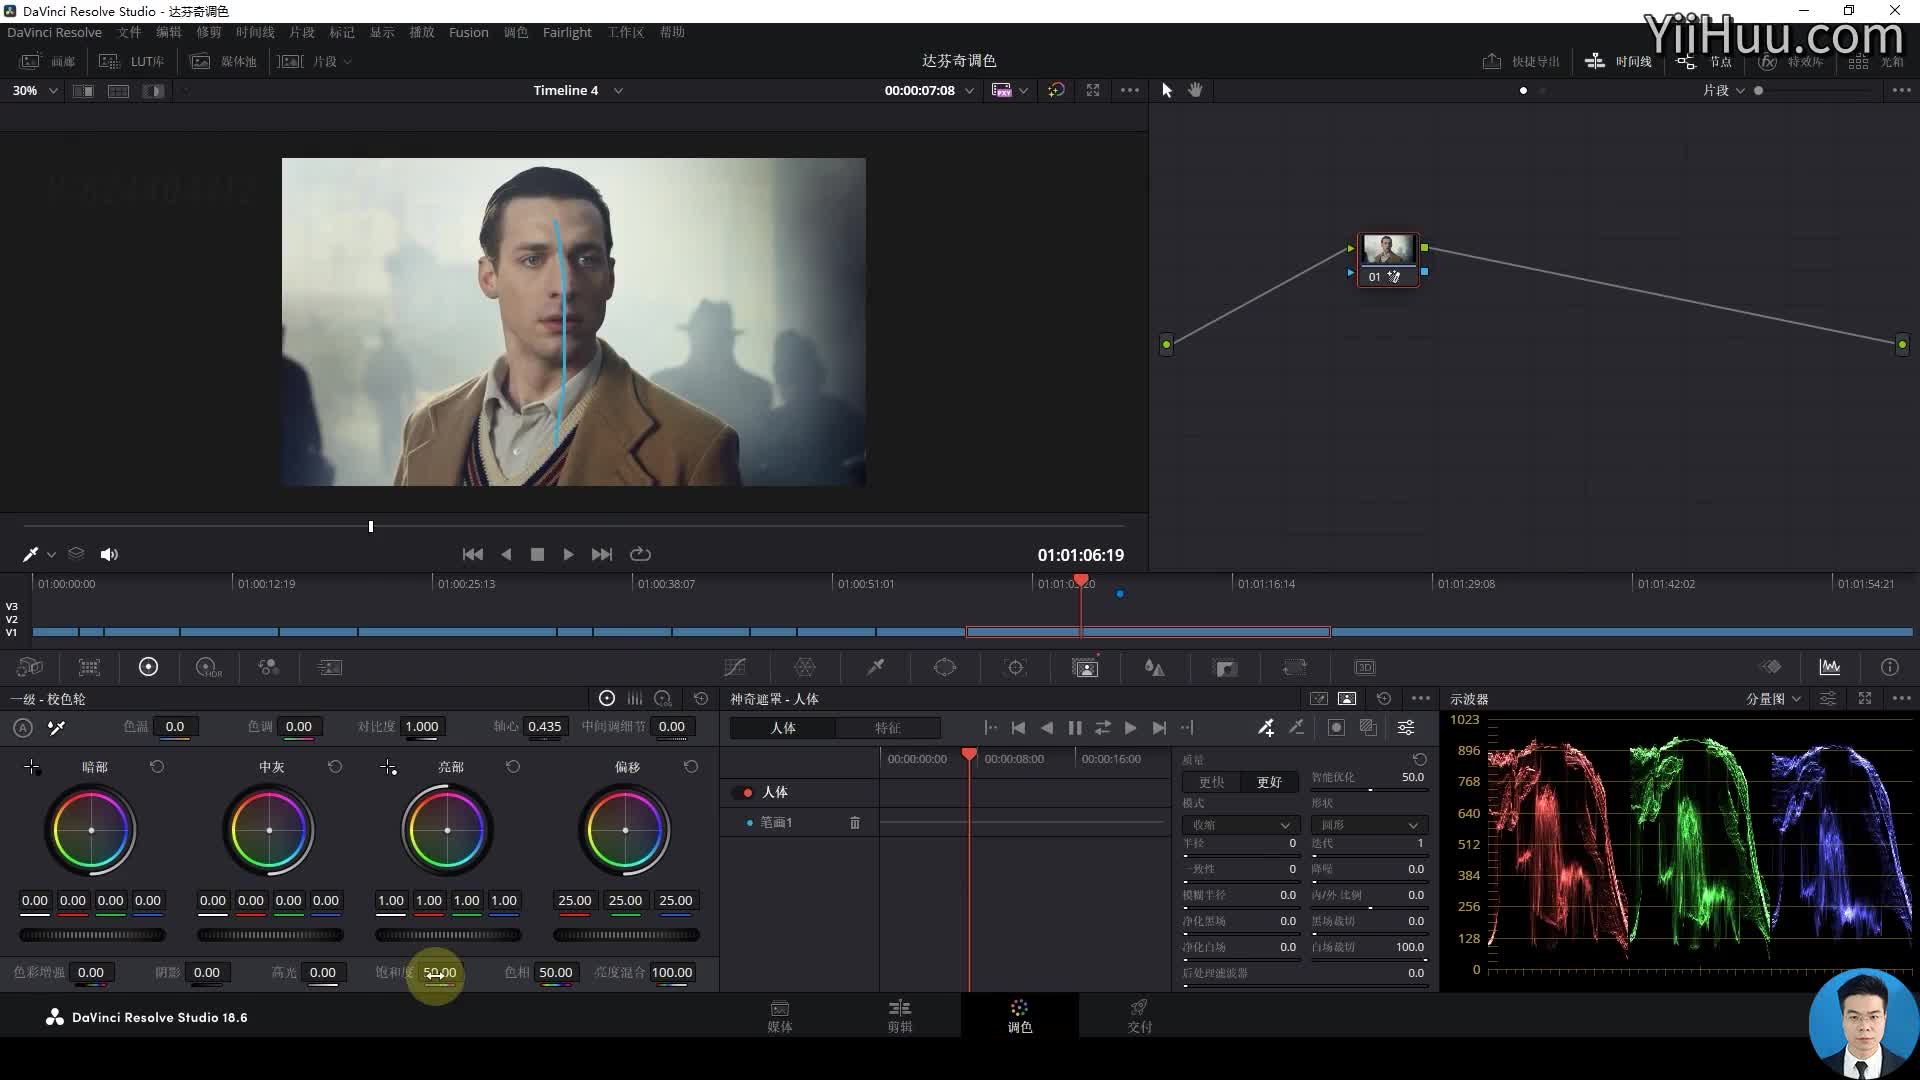
Task: Play the viewer clip forward
Action: pyautogui.click(x=568, y=554)
